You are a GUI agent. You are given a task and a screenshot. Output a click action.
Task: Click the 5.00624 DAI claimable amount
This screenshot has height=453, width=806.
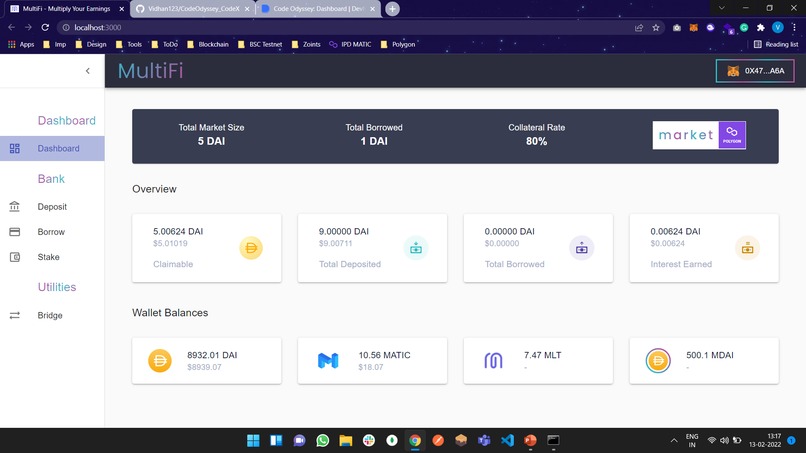point(178,231)
